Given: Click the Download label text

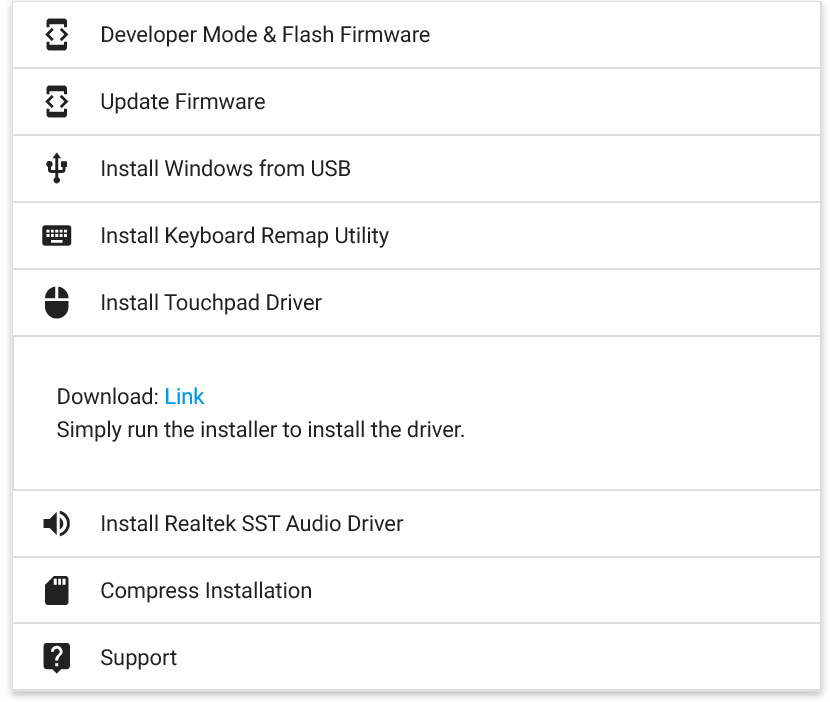Looking at the screenshot, I should [107, 396].
